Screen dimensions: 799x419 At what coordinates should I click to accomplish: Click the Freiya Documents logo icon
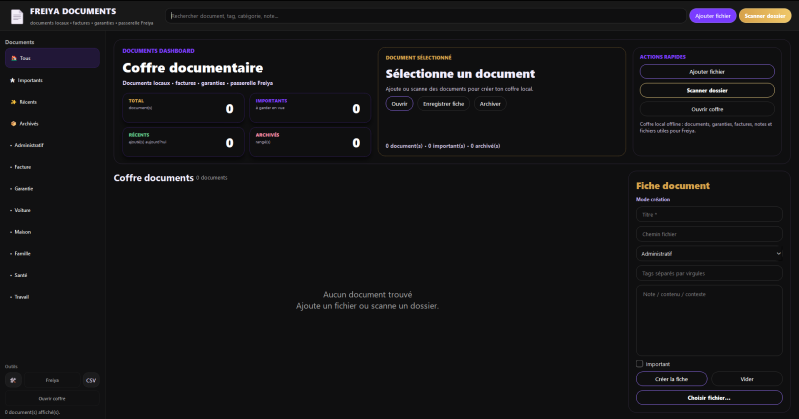click(x=17, y=16)
